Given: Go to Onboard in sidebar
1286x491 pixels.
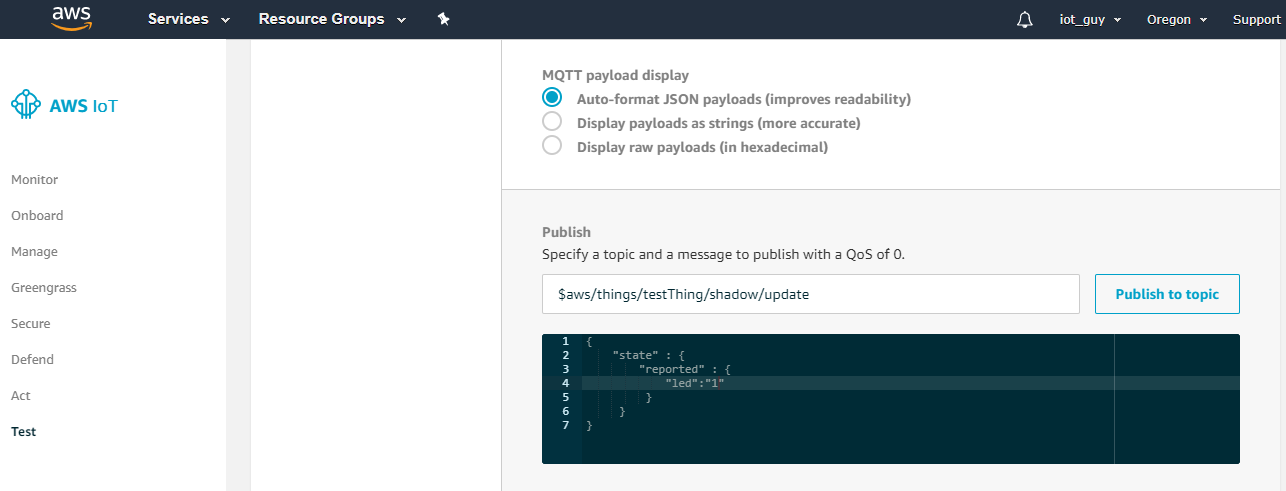Looking at the screenshot, I should pos(37,216).
